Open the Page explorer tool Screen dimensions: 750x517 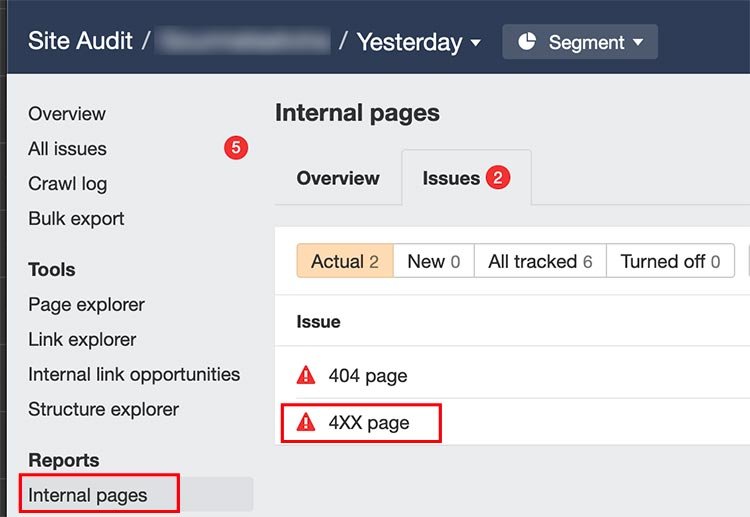pyautogui.click(x=86, y=305)
